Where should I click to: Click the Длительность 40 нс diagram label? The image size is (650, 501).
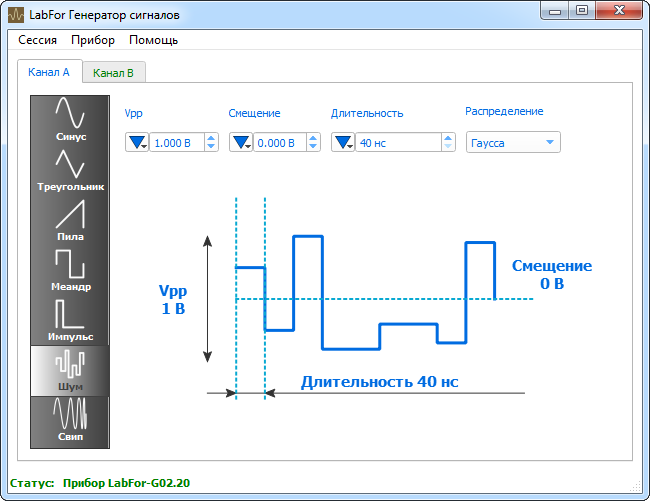(379, 382)
